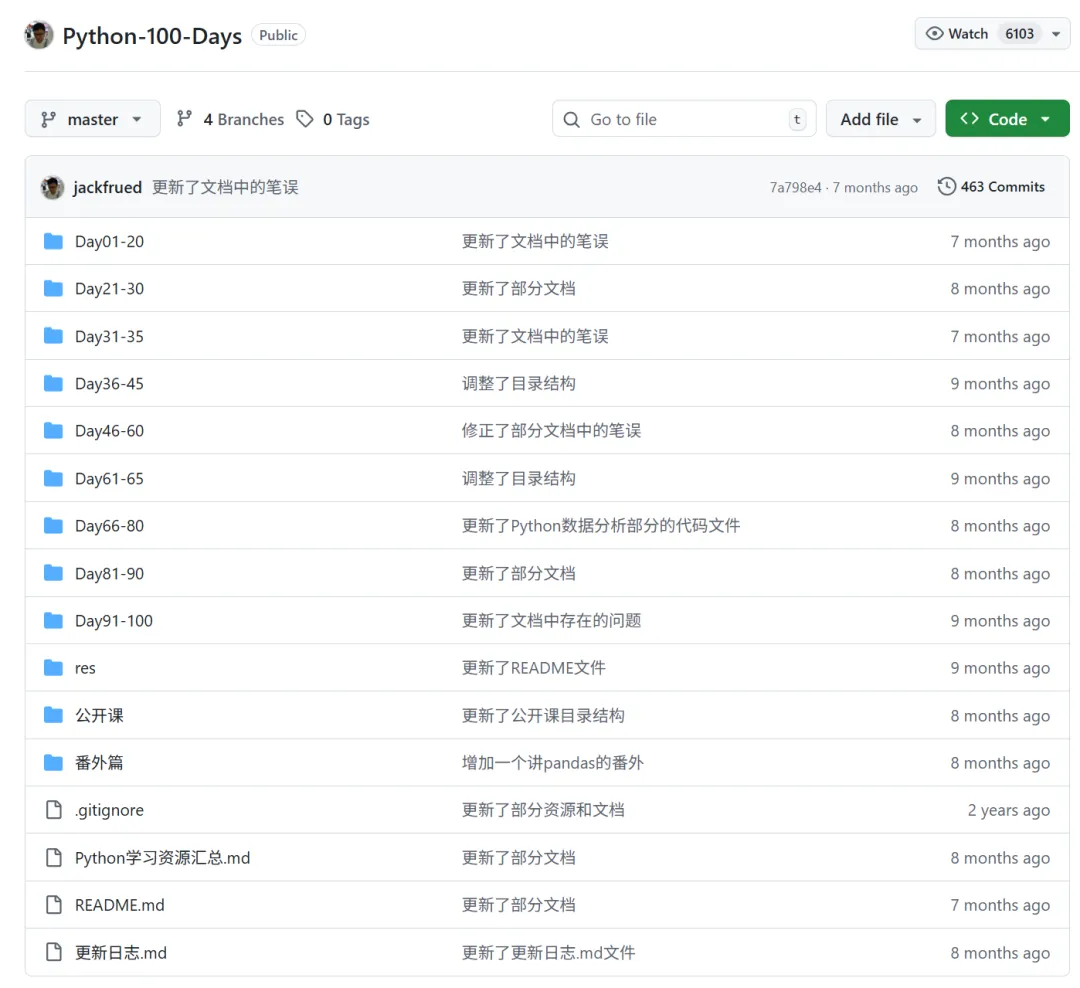This screenshot has width=1080, height=988.
Task: Open the Day21-30 folder
Action: click(110, 289)
